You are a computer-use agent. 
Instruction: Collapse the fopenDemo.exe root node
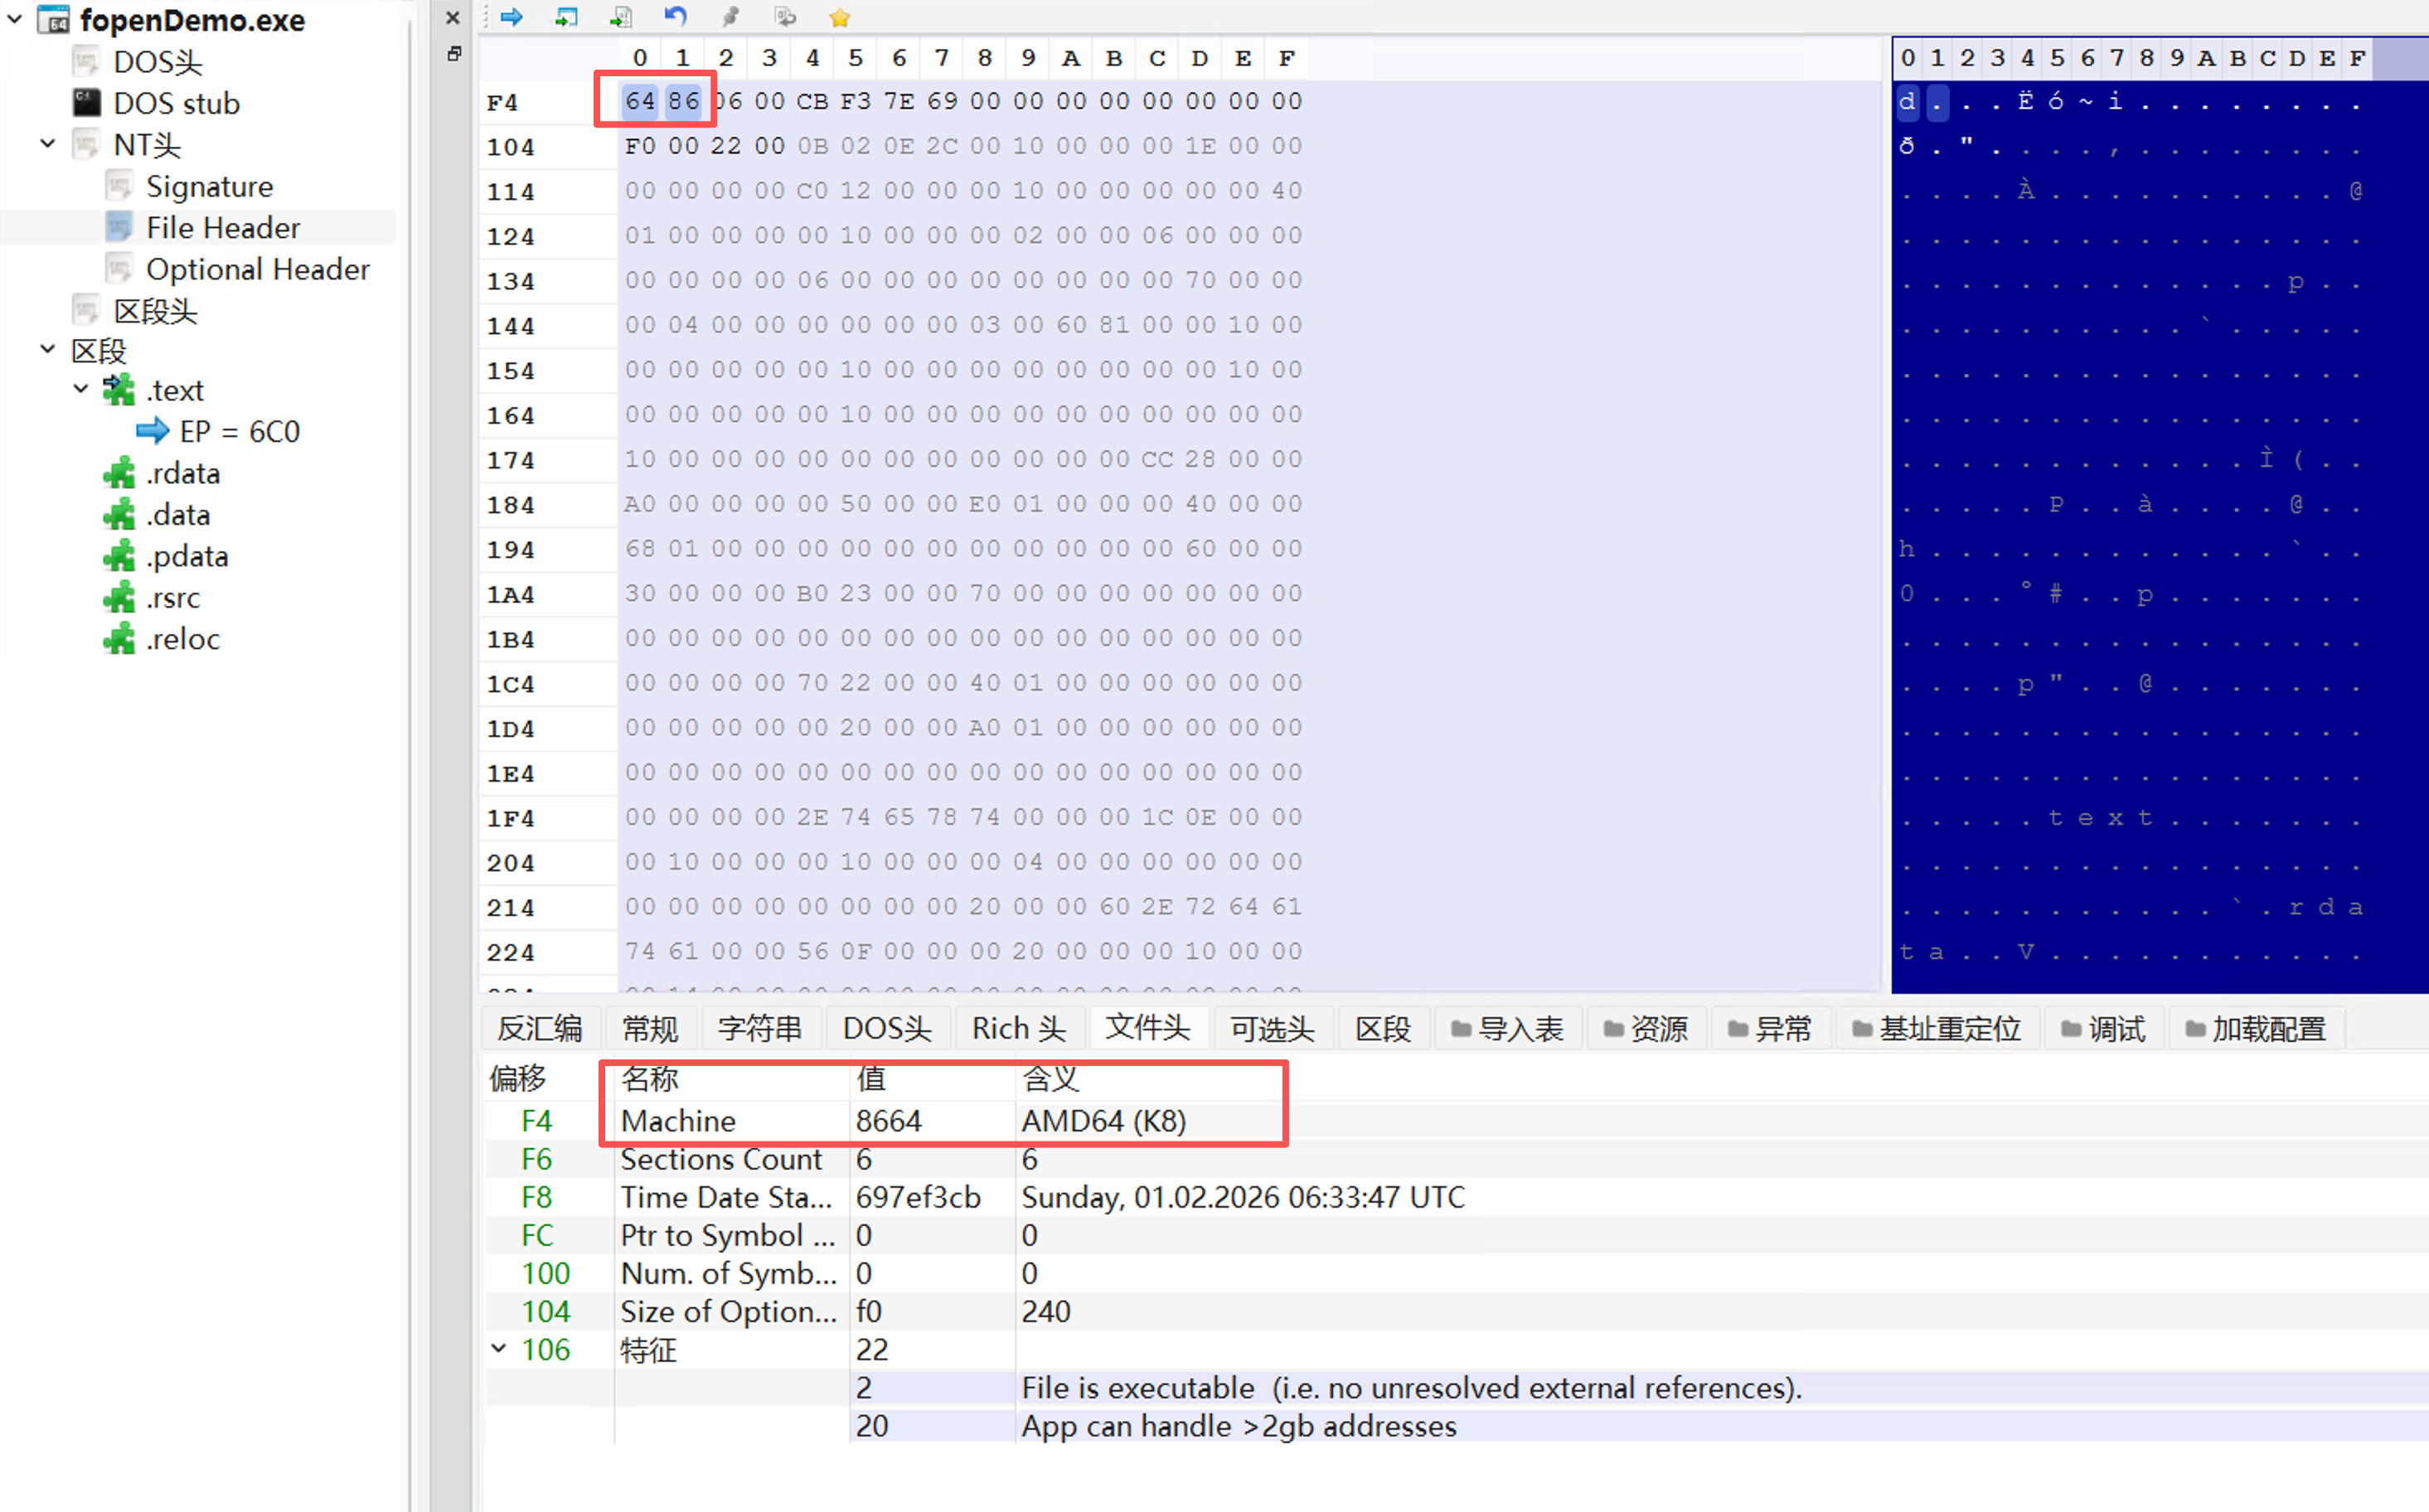[15, 19]
